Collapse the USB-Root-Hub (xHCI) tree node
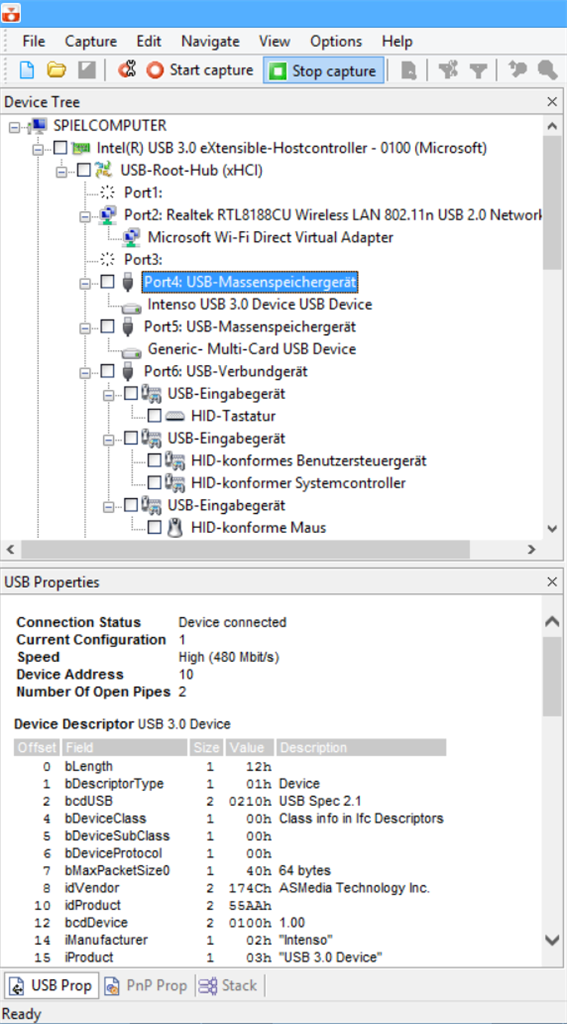 click(x=62, y=171)
